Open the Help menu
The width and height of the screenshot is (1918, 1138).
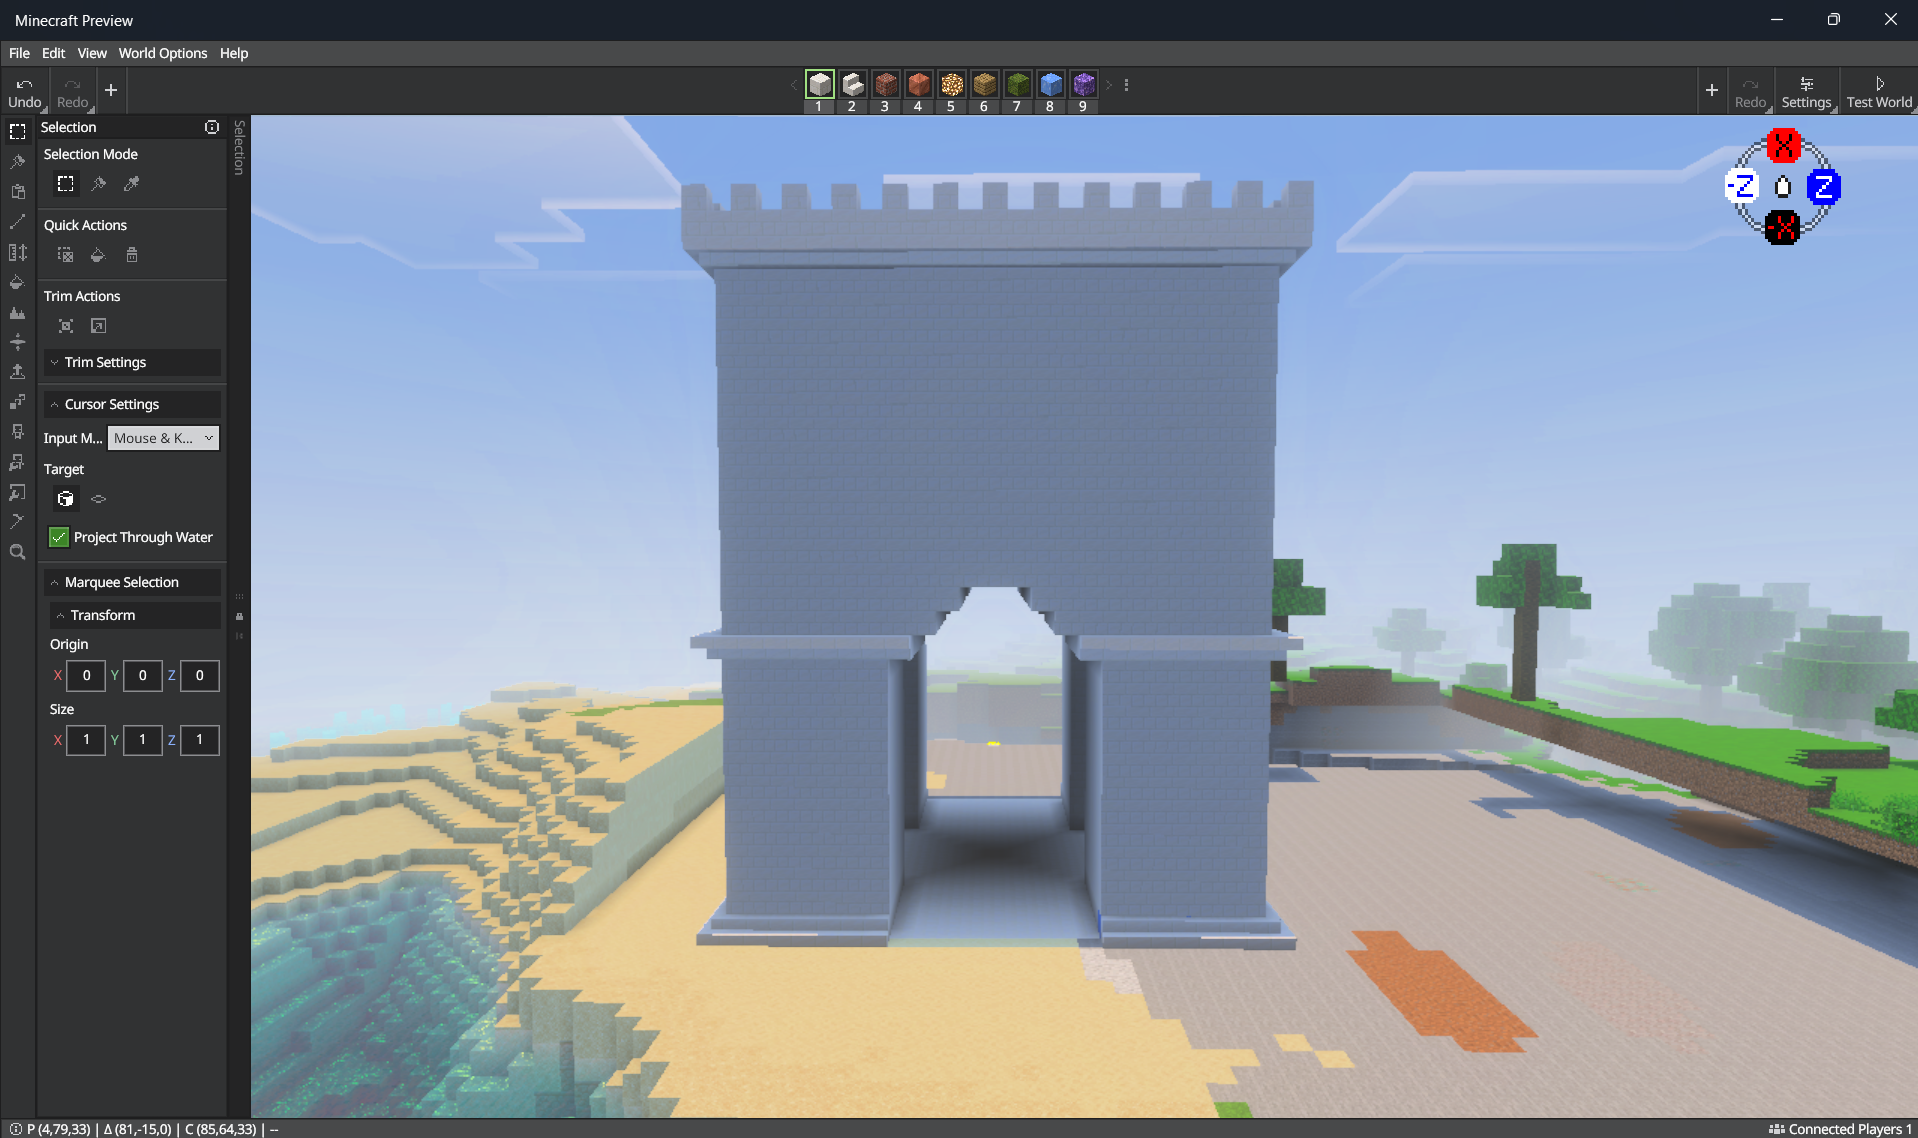234,53
